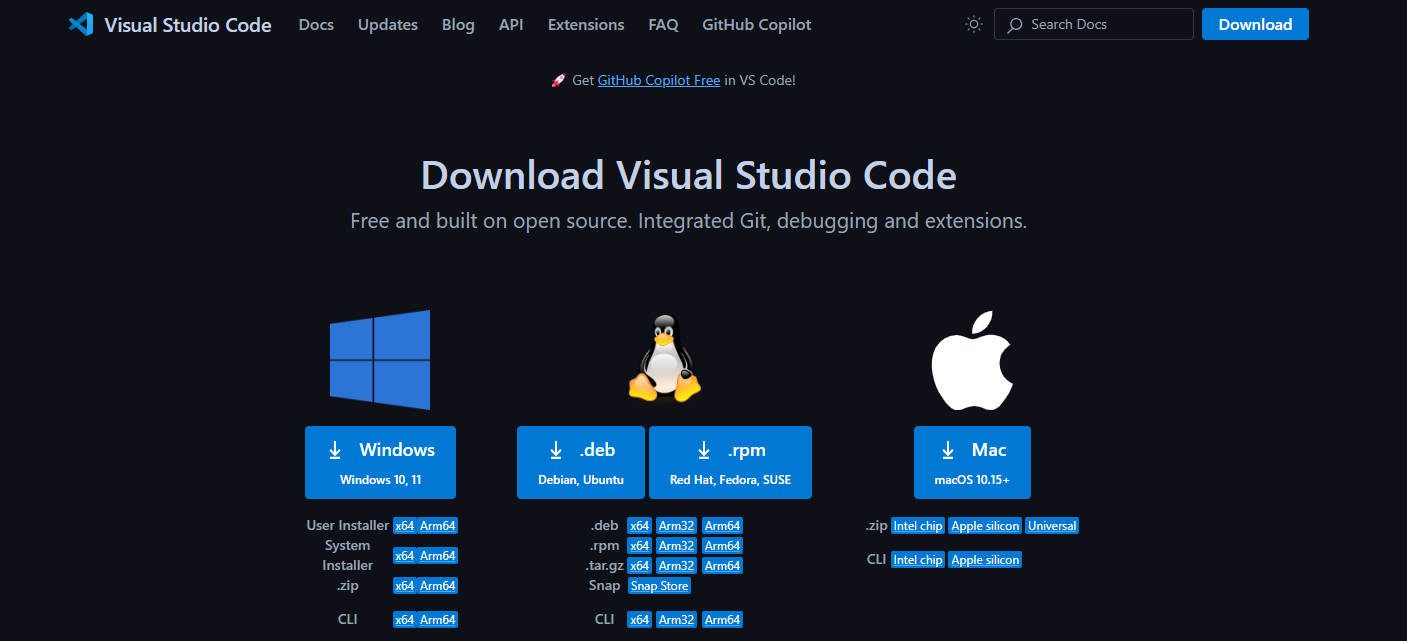This screenshot has width=1407, height=641.
Task: Select Universal for Mac .zip
Action: 1052,526
